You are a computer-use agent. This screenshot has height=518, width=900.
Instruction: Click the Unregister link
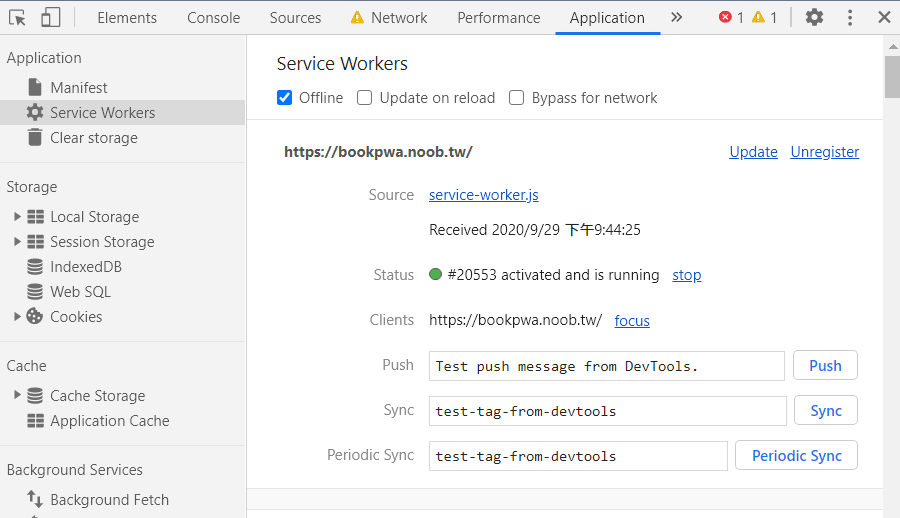(x=824, y=152)
